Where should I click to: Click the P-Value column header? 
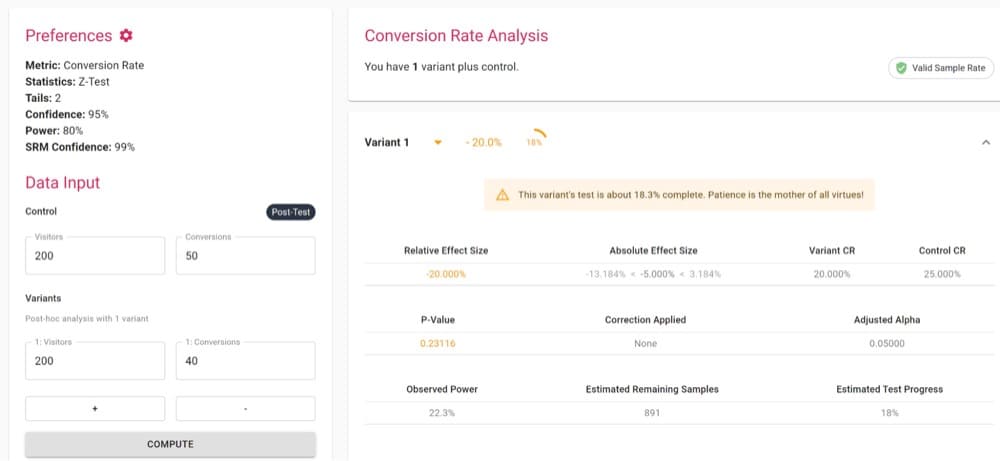437,320
